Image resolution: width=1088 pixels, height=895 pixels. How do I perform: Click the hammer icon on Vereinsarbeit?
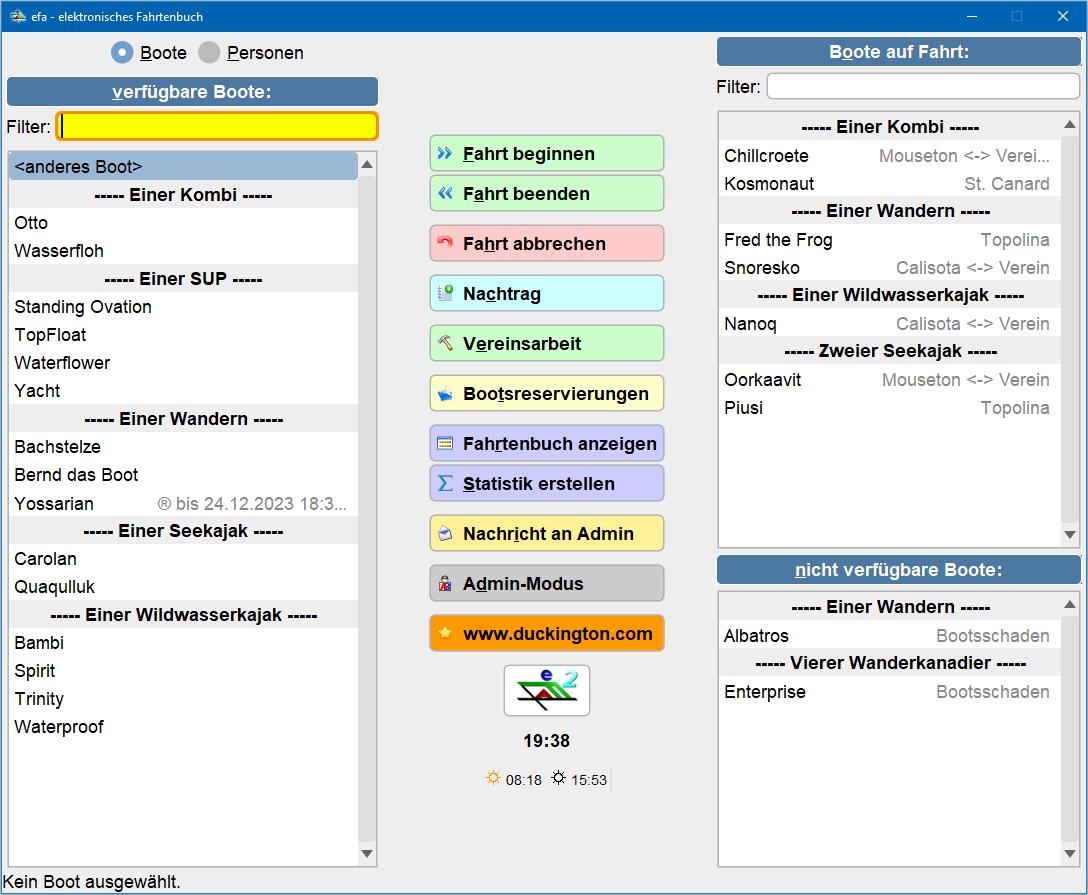[445, 344]
